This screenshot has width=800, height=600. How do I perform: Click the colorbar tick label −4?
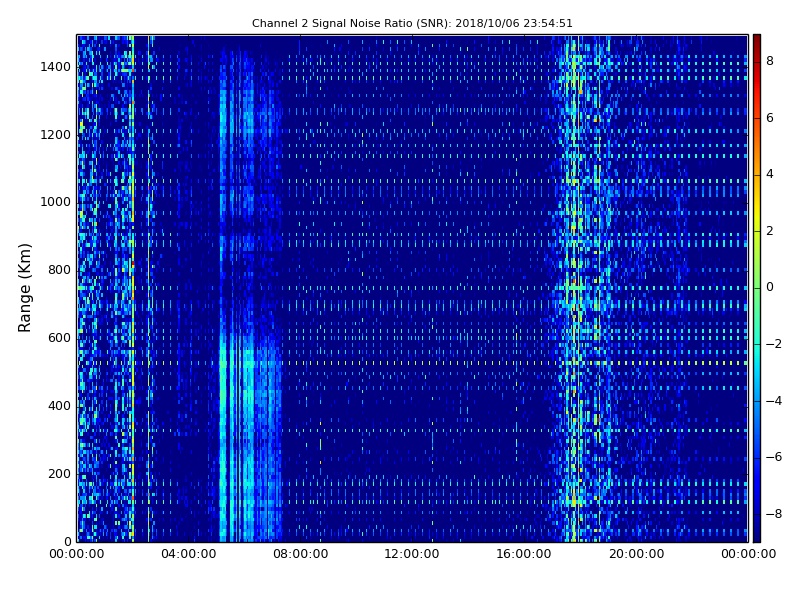tap(774, 401)
